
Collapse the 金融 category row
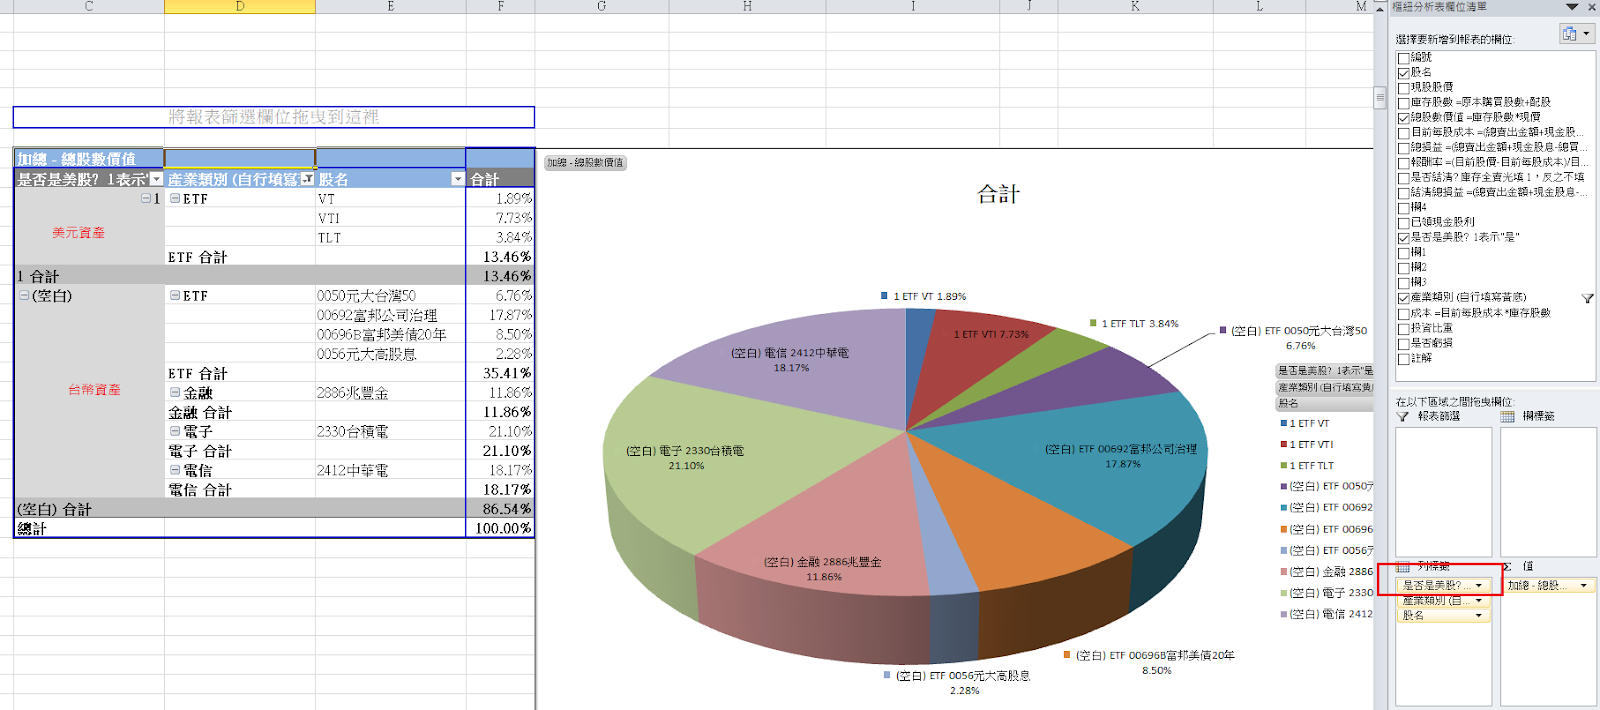click(x=175, y=393)
